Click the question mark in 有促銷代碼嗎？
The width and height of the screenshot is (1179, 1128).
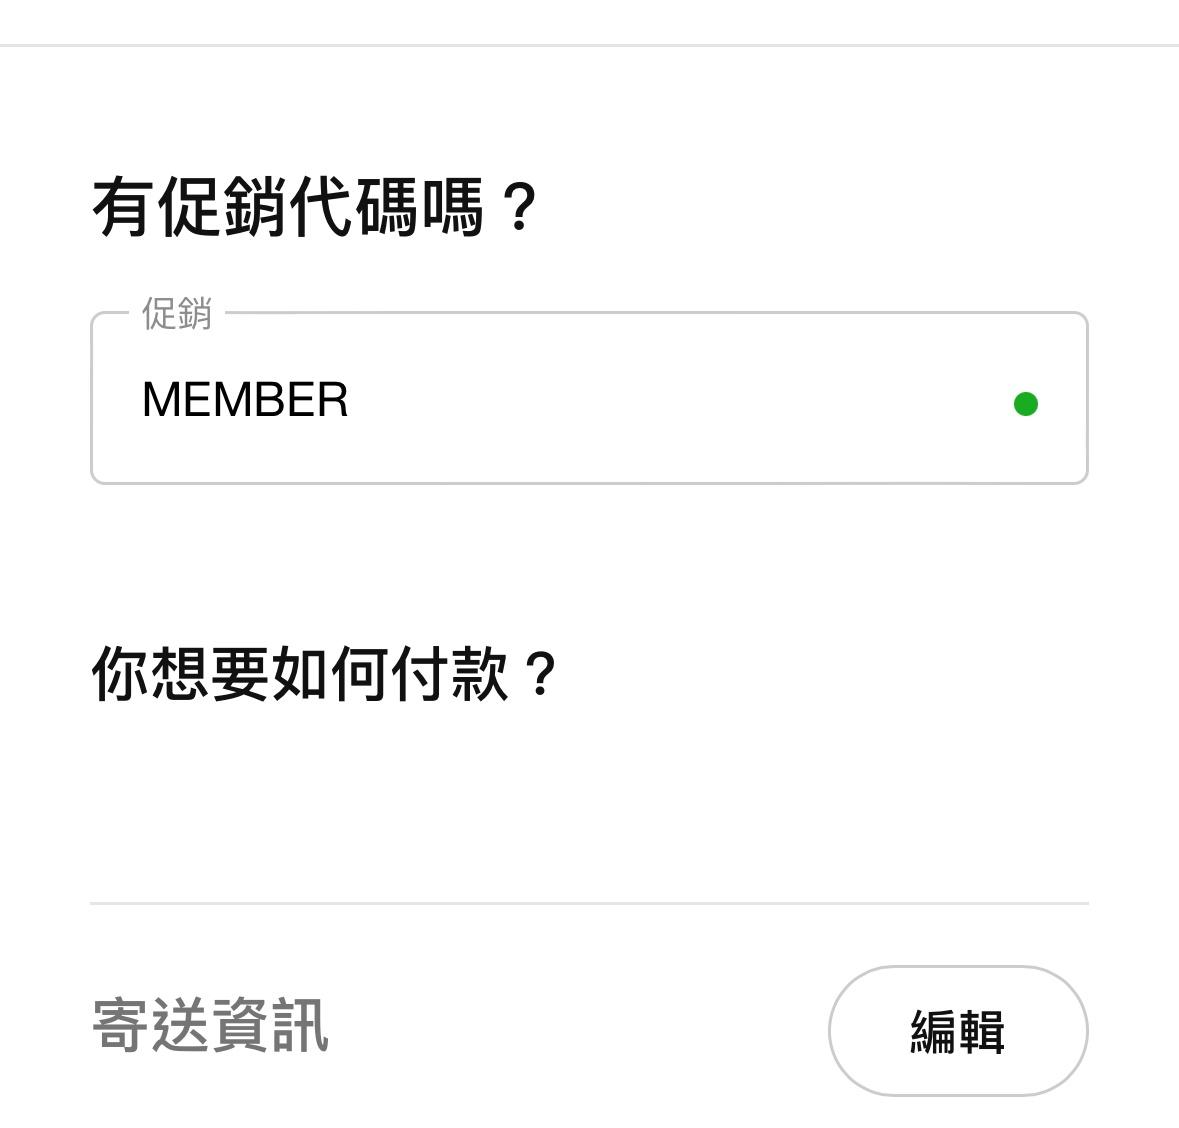[x=519, y=208]
